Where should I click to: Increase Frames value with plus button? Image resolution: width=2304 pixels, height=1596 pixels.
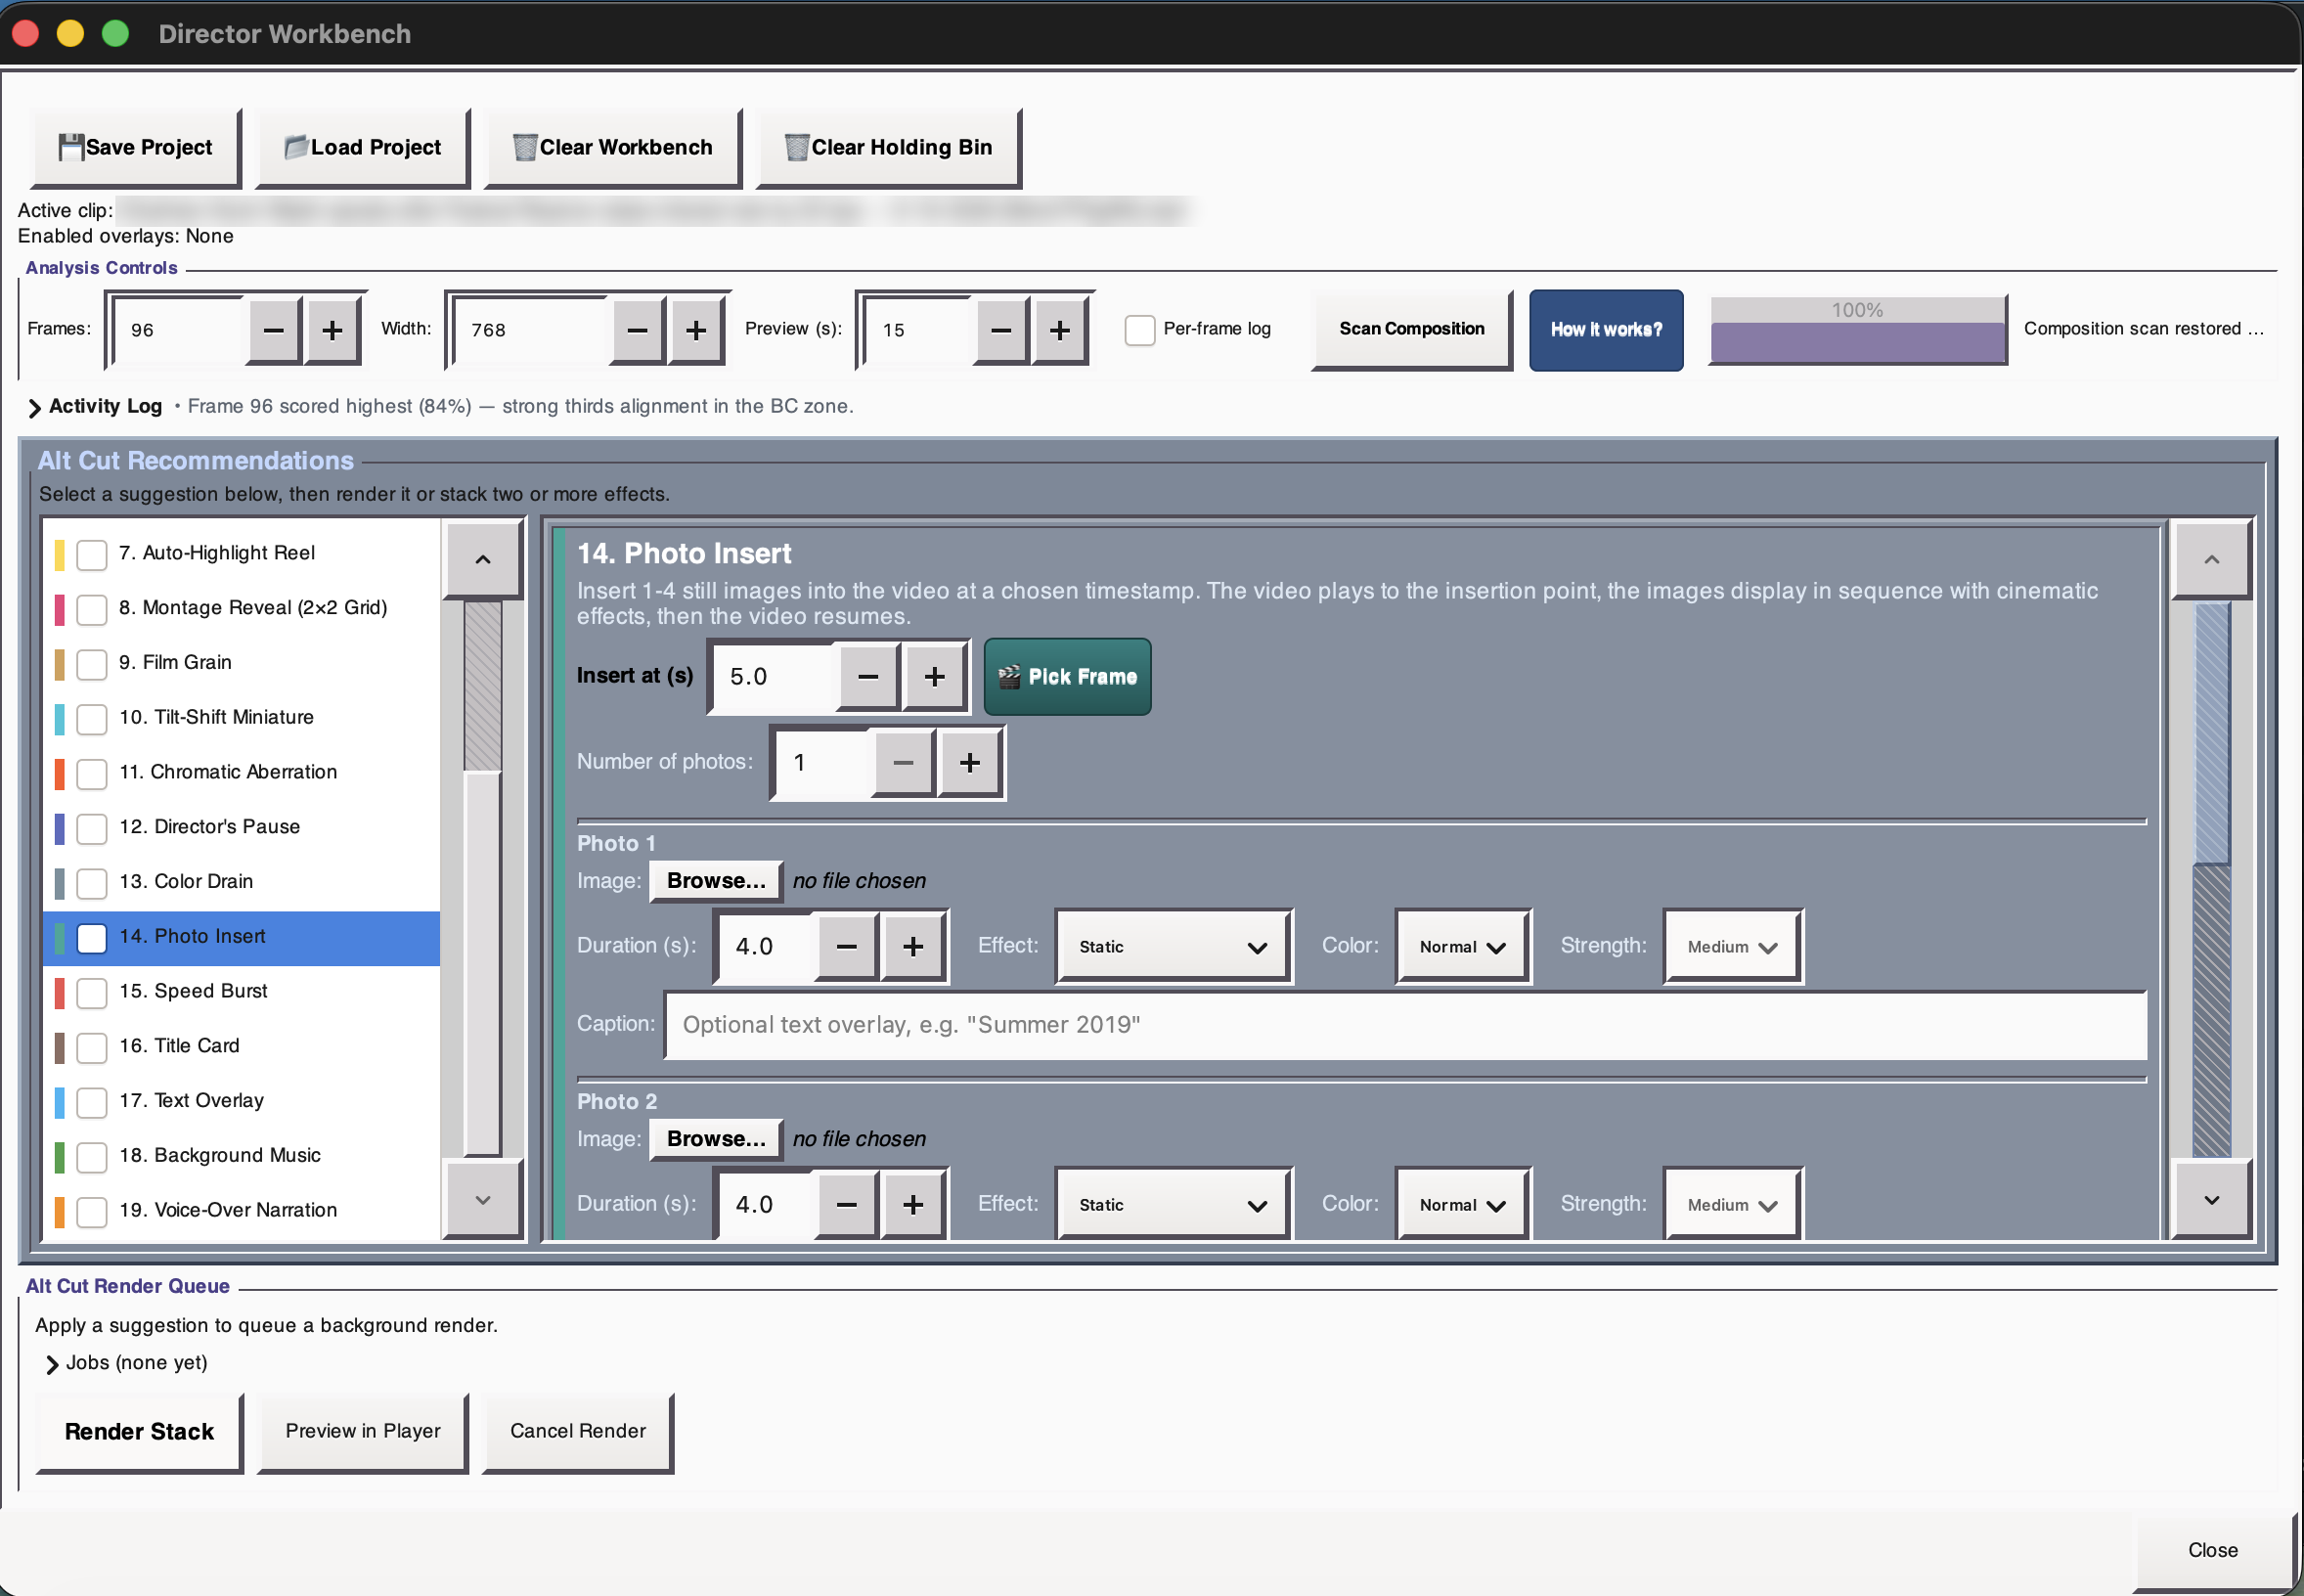pos(333,330)
